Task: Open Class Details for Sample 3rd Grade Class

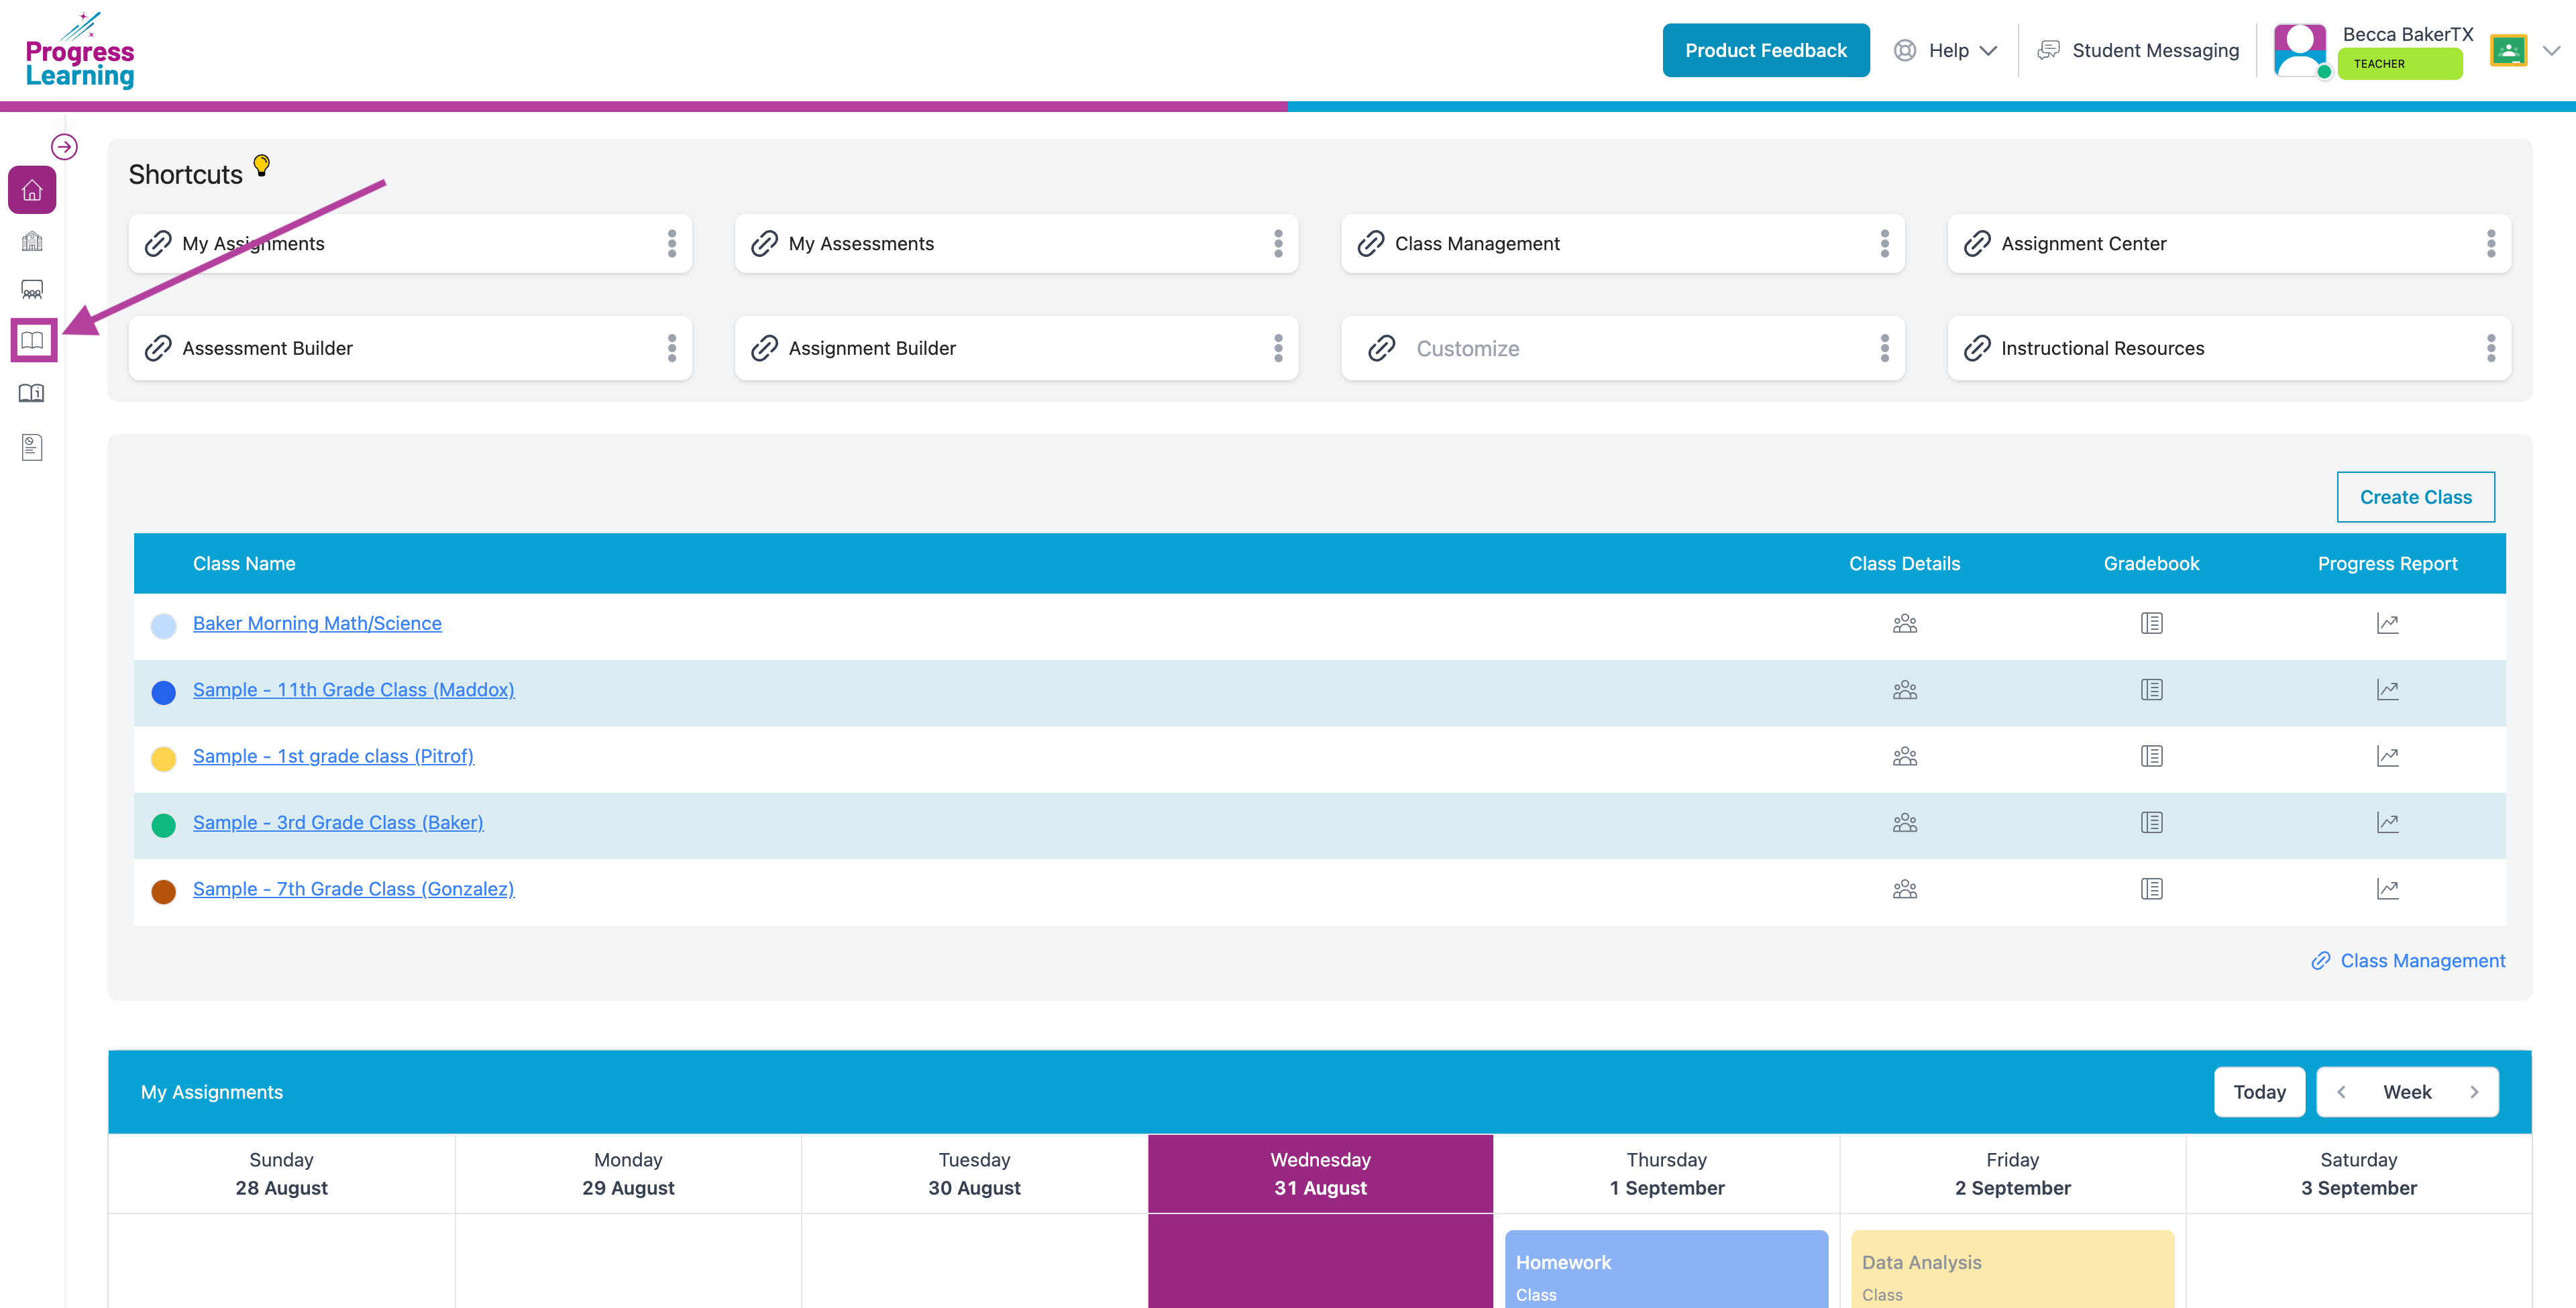Action: tap(1905, 823)
